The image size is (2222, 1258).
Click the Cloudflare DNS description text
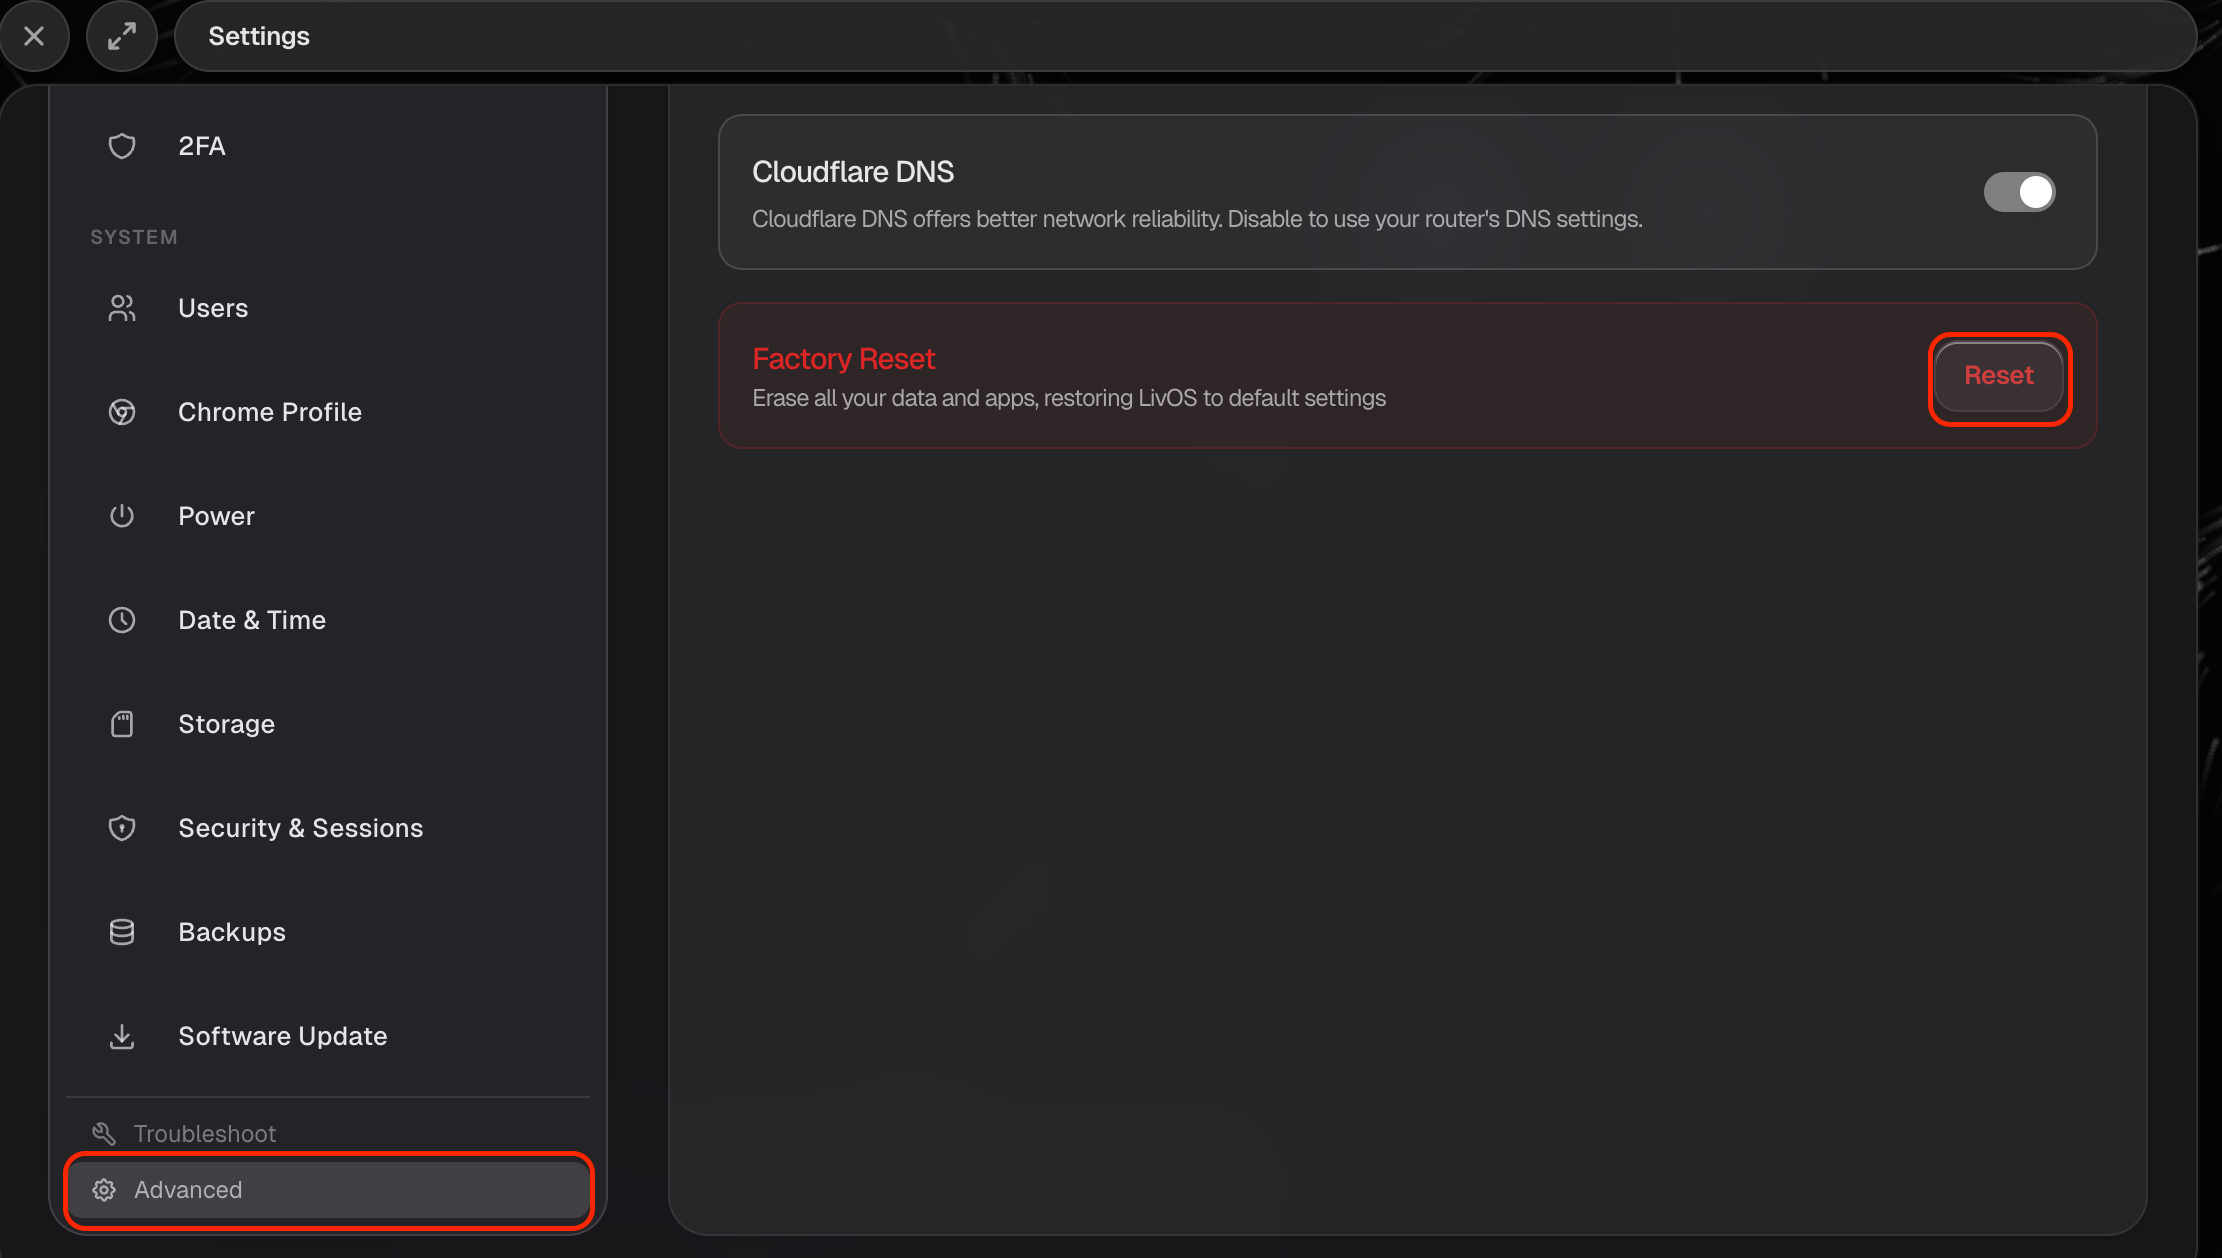(x=1197, y=219)
